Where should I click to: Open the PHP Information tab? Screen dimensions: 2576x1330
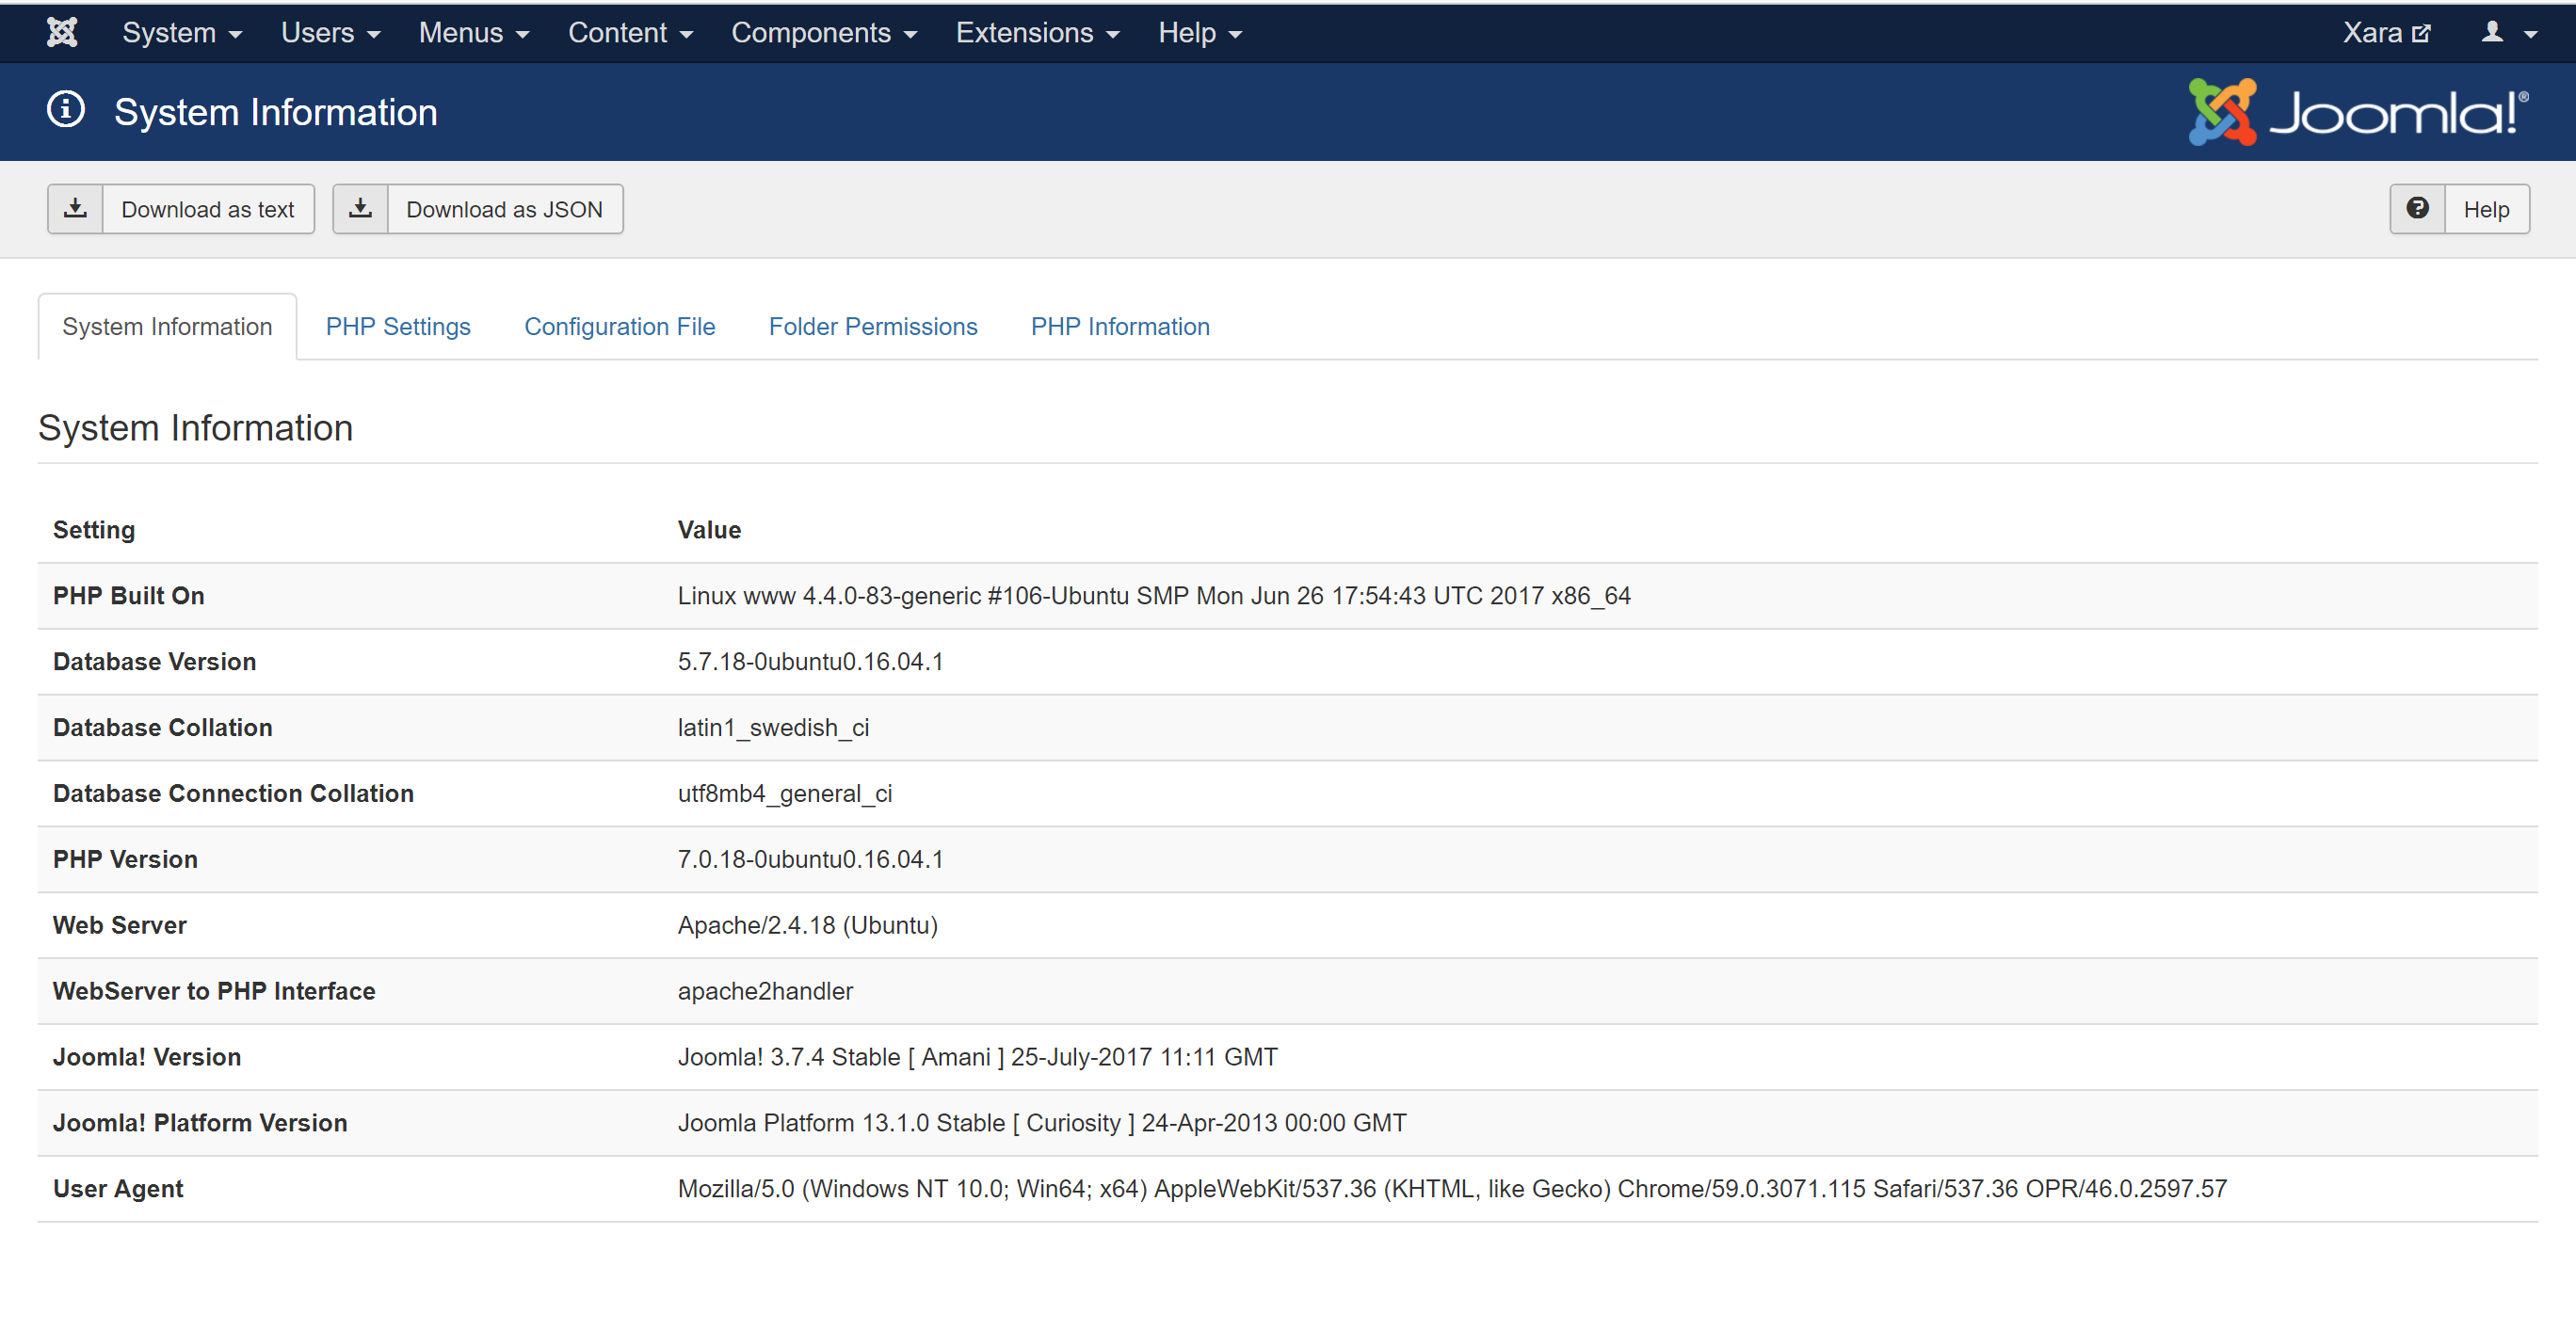1120,327
